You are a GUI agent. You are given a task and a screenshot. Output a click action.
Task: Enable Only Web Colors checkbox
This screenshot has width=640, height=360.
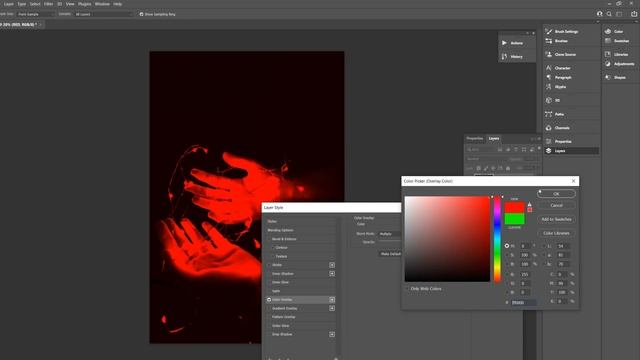[407, 289]
